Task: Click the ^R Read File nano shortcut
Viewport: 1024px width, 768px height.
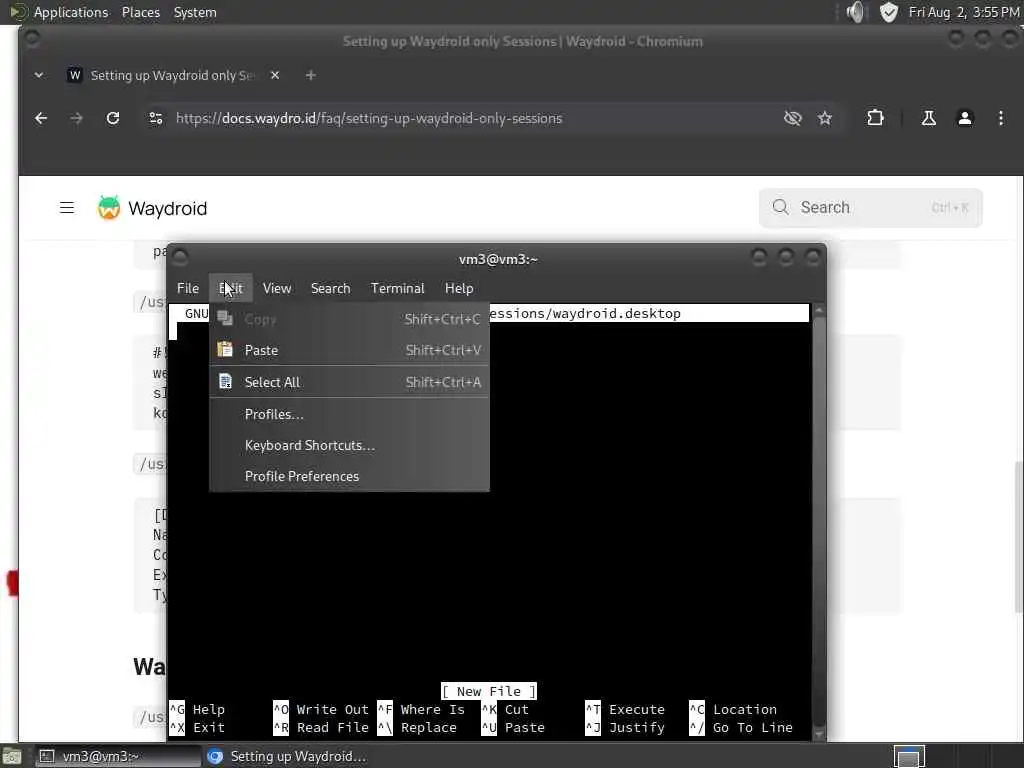Action: coord(321,728)
